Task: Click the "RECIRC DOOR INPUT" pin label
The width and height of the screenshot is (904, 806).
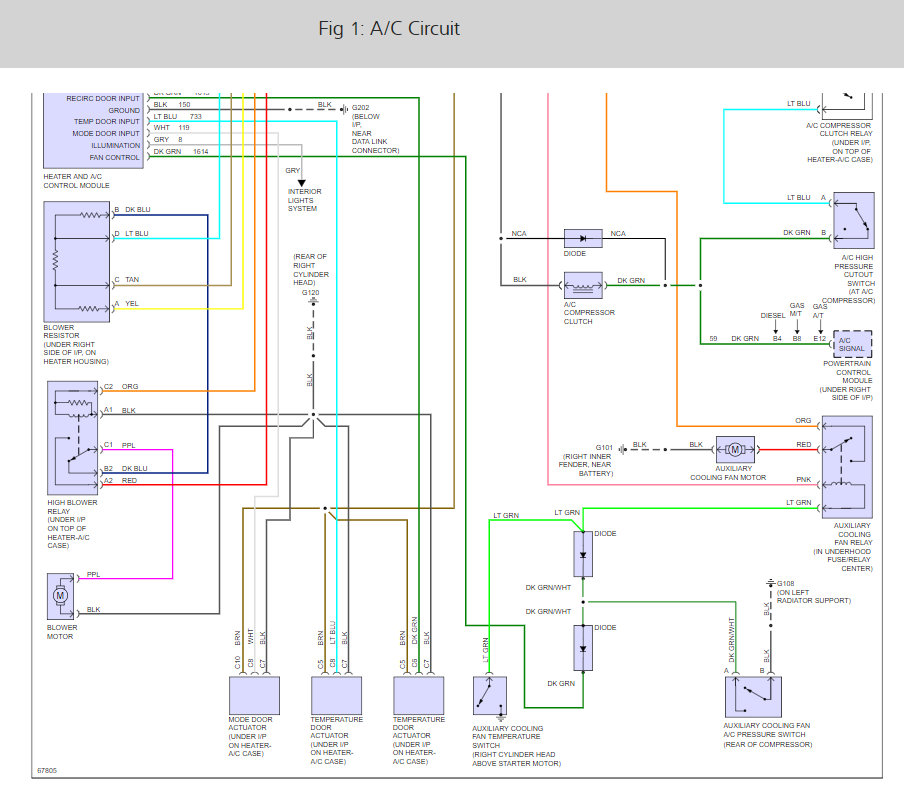Action: [103, 99]
